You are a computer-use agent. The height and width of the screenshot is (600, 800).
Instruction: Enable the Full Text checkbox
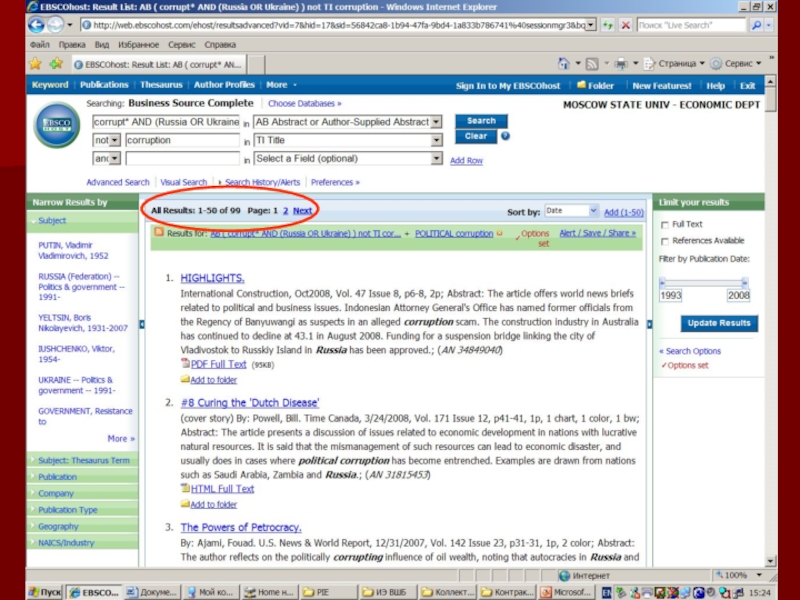point(664,224)
